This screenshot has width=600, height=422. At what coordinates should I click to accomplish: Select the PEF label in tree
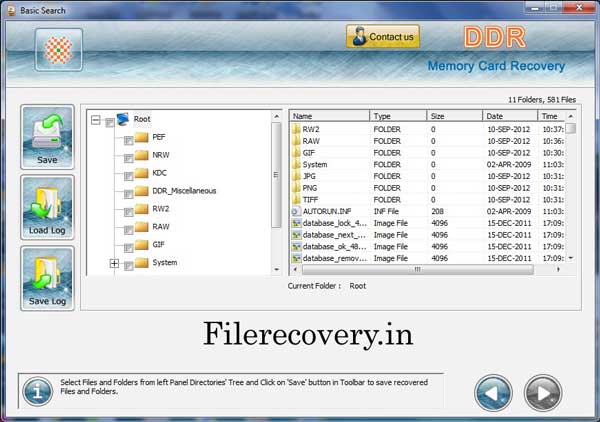(159, 137)
